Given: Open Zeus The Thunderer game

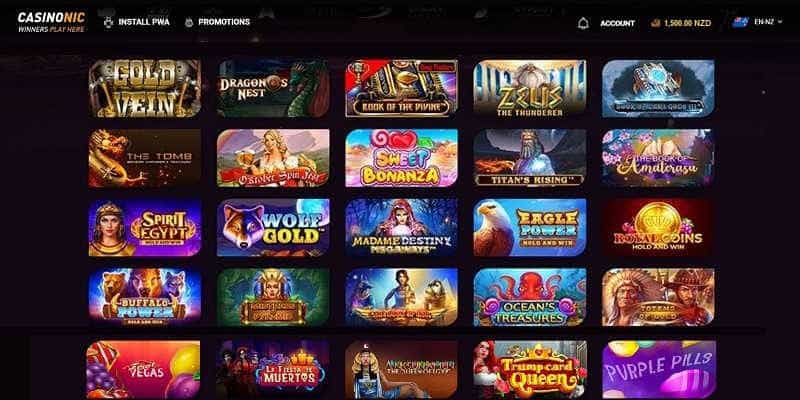Looking at the screenshot, I should point(530,88).
